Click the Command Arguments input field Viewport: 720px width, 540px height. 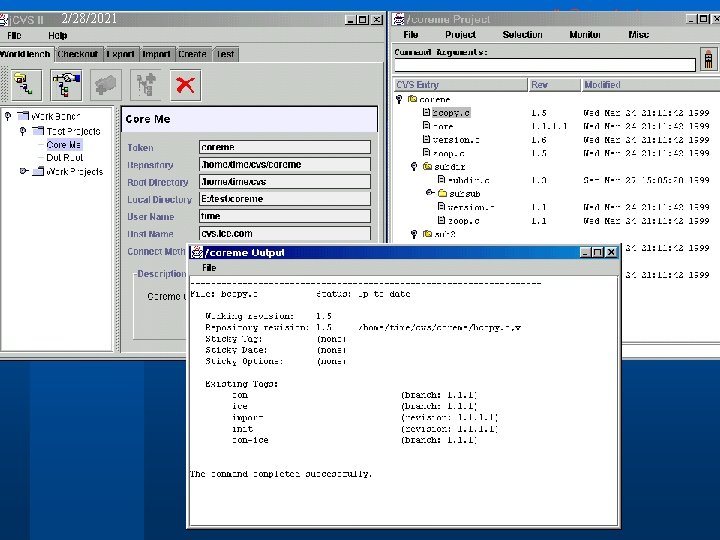tap(545, 65)
